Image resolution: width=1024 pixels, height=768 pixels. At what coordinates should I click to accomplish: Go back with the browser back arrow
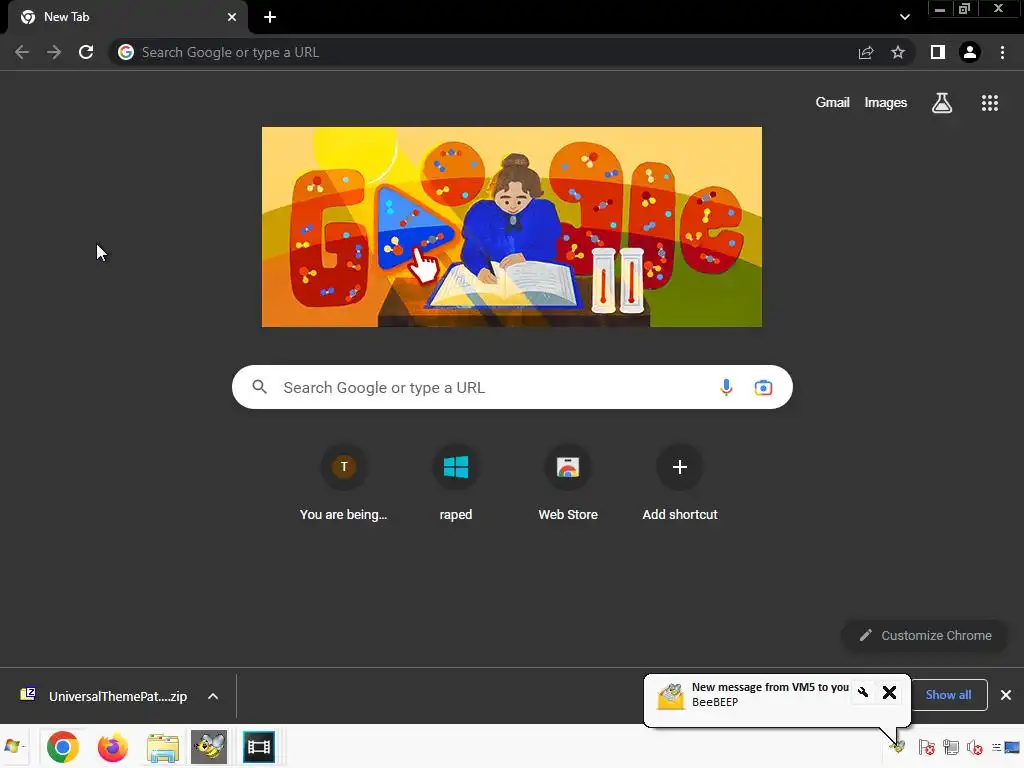(22, 52)
